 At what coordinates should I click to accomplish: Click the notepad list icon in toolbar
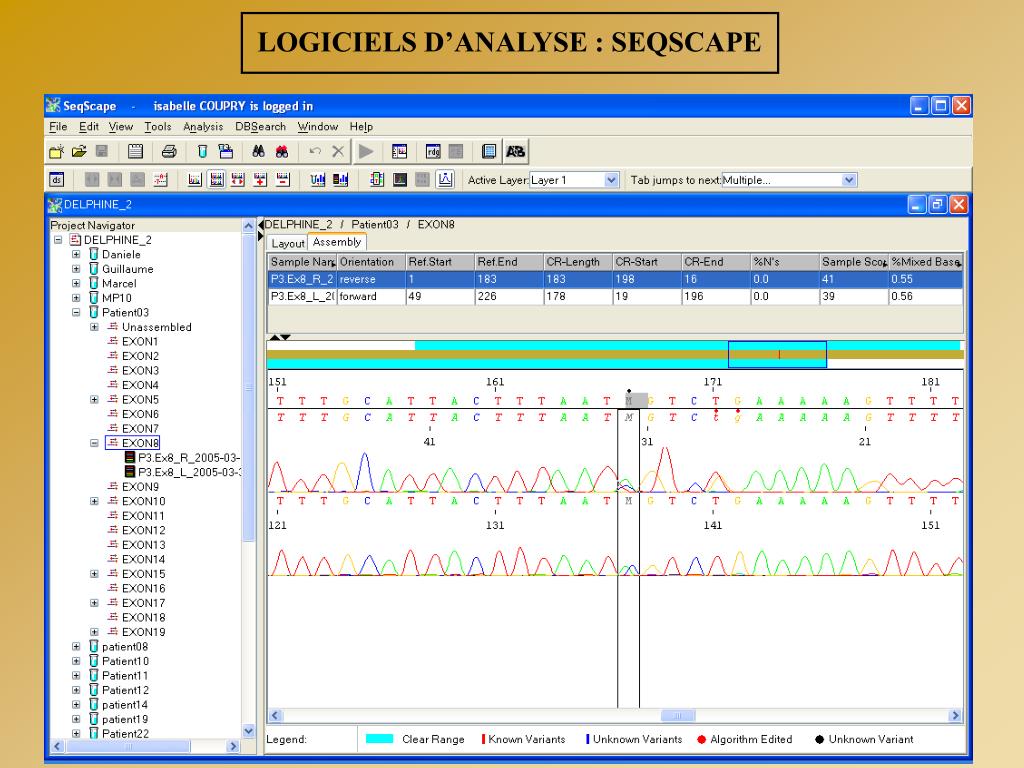[135, 152]
